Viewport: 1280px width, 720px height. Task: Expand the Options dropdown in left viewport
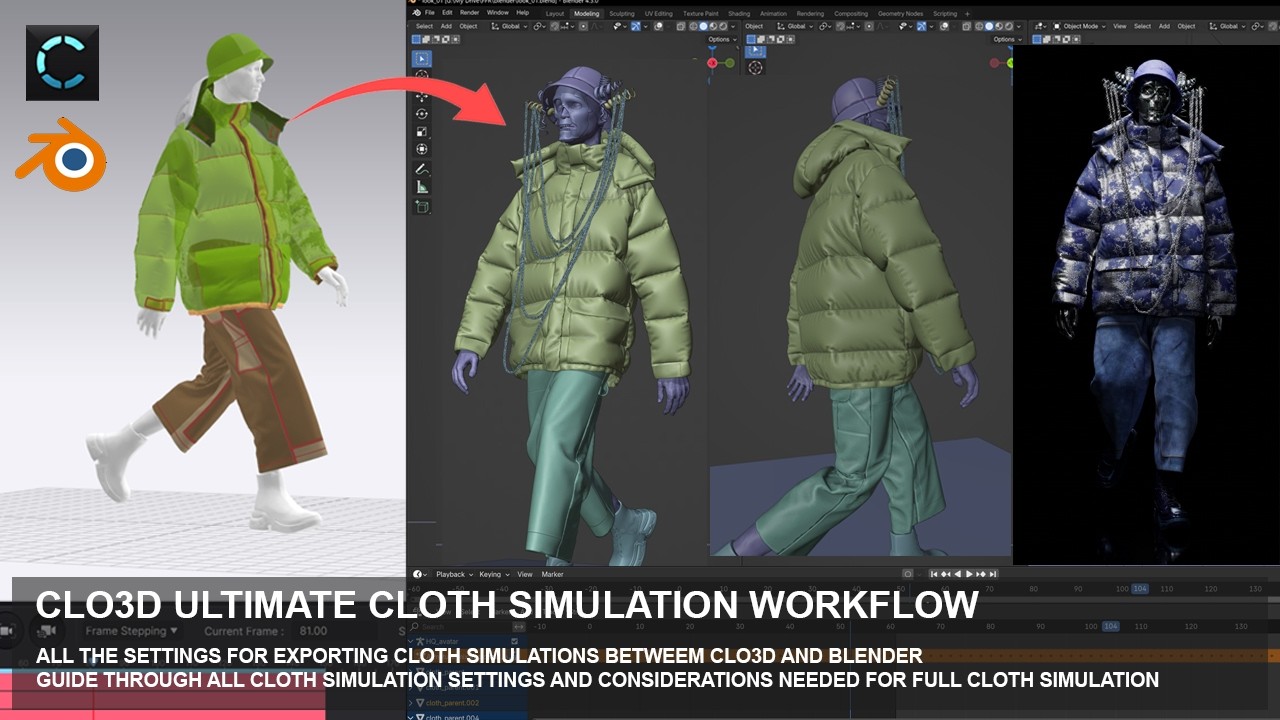tap(724, 39)
